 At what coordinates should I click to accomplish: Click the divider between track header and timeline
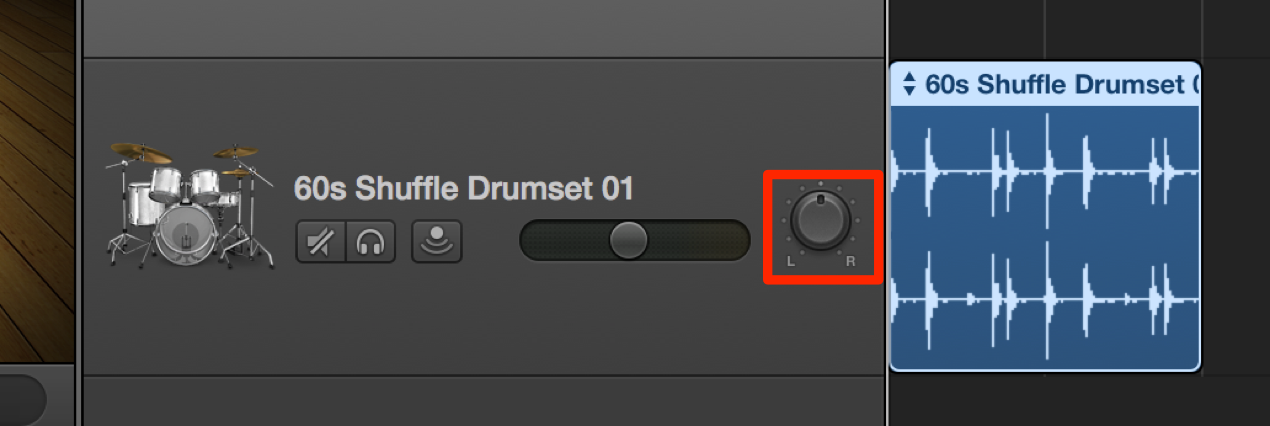[886, 213]
